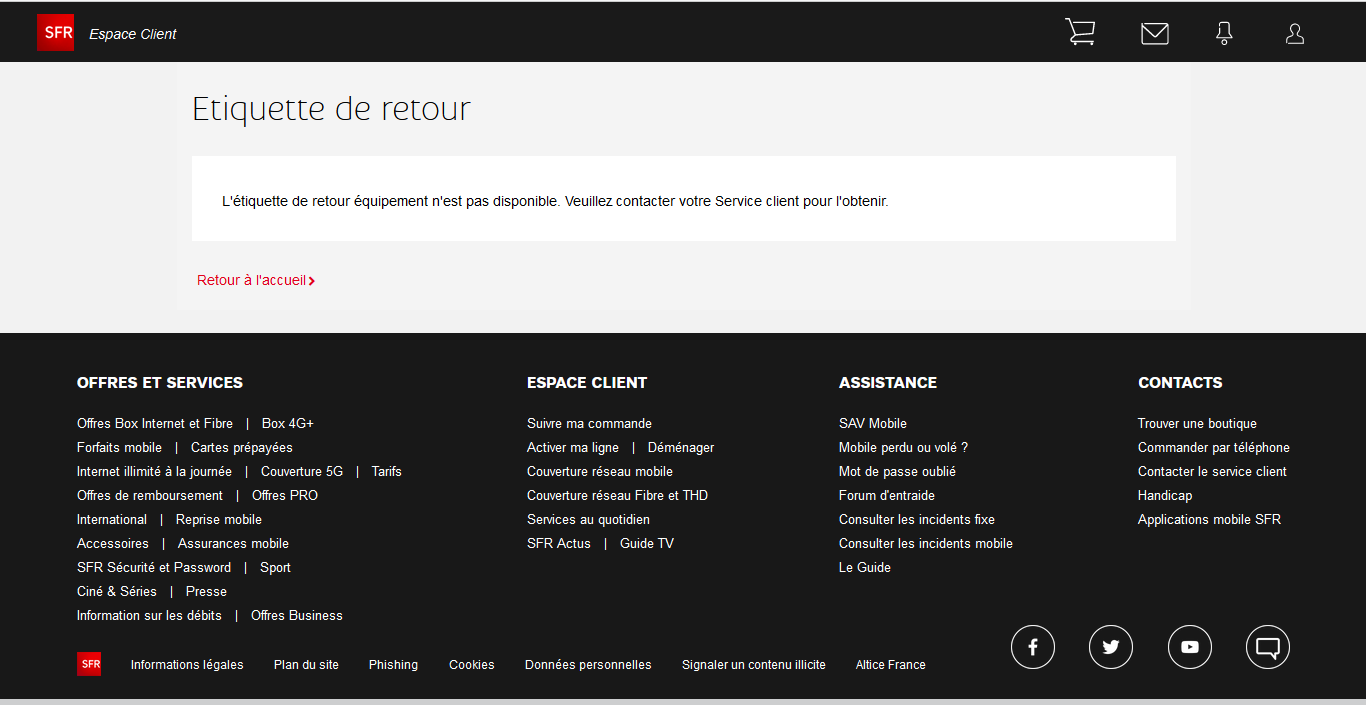Click the notifications bell icon
The image size is (1367, 705).
point(1224,34)
